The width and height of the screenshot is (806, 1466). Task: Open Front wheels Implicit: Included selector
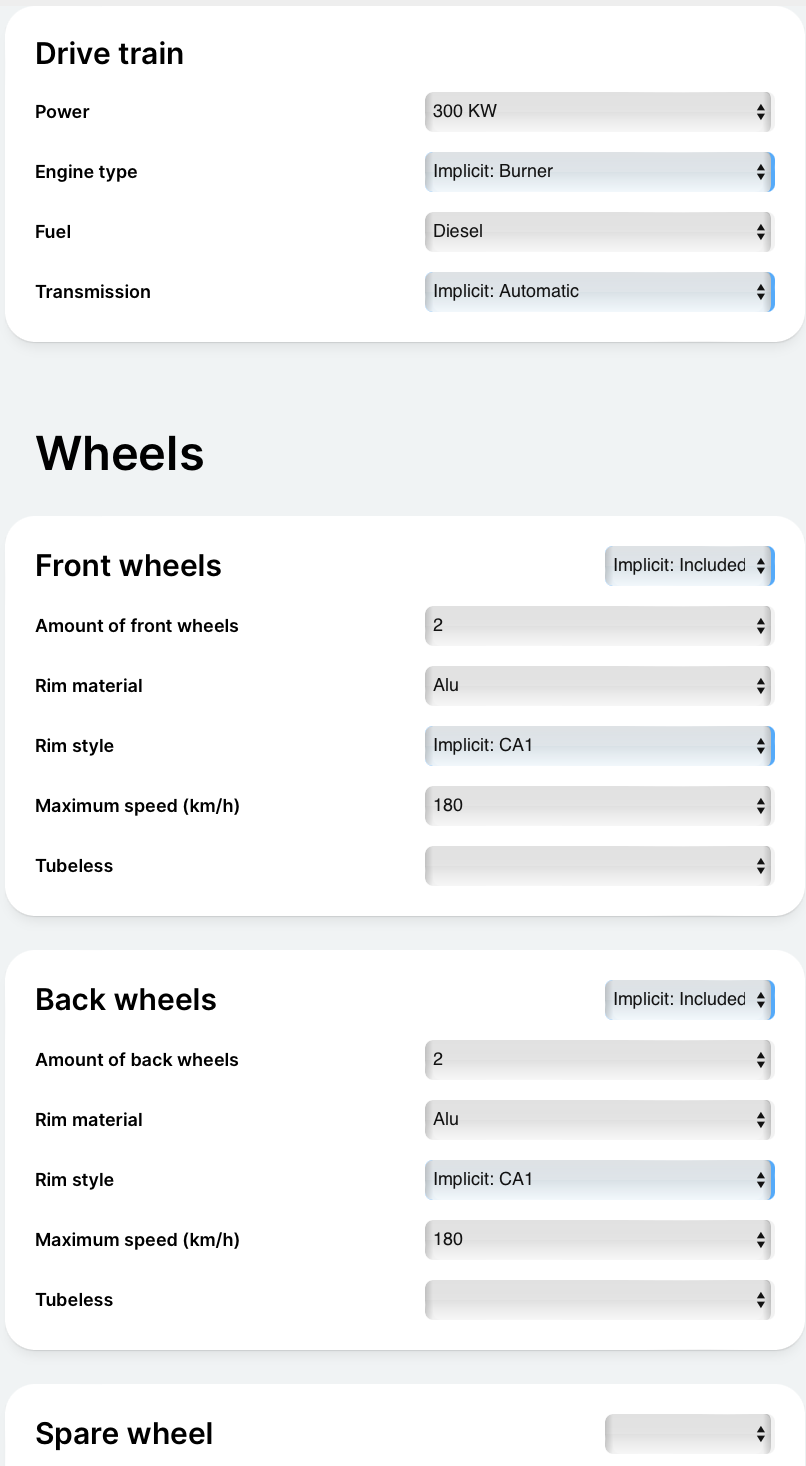[x=689, y=566]
